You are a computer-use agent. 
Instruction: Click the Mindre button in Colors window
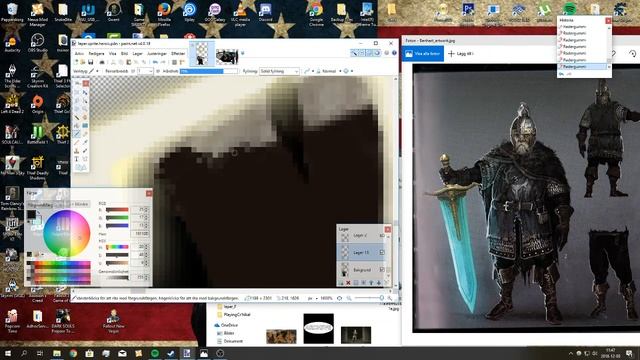tap(80, 204)
